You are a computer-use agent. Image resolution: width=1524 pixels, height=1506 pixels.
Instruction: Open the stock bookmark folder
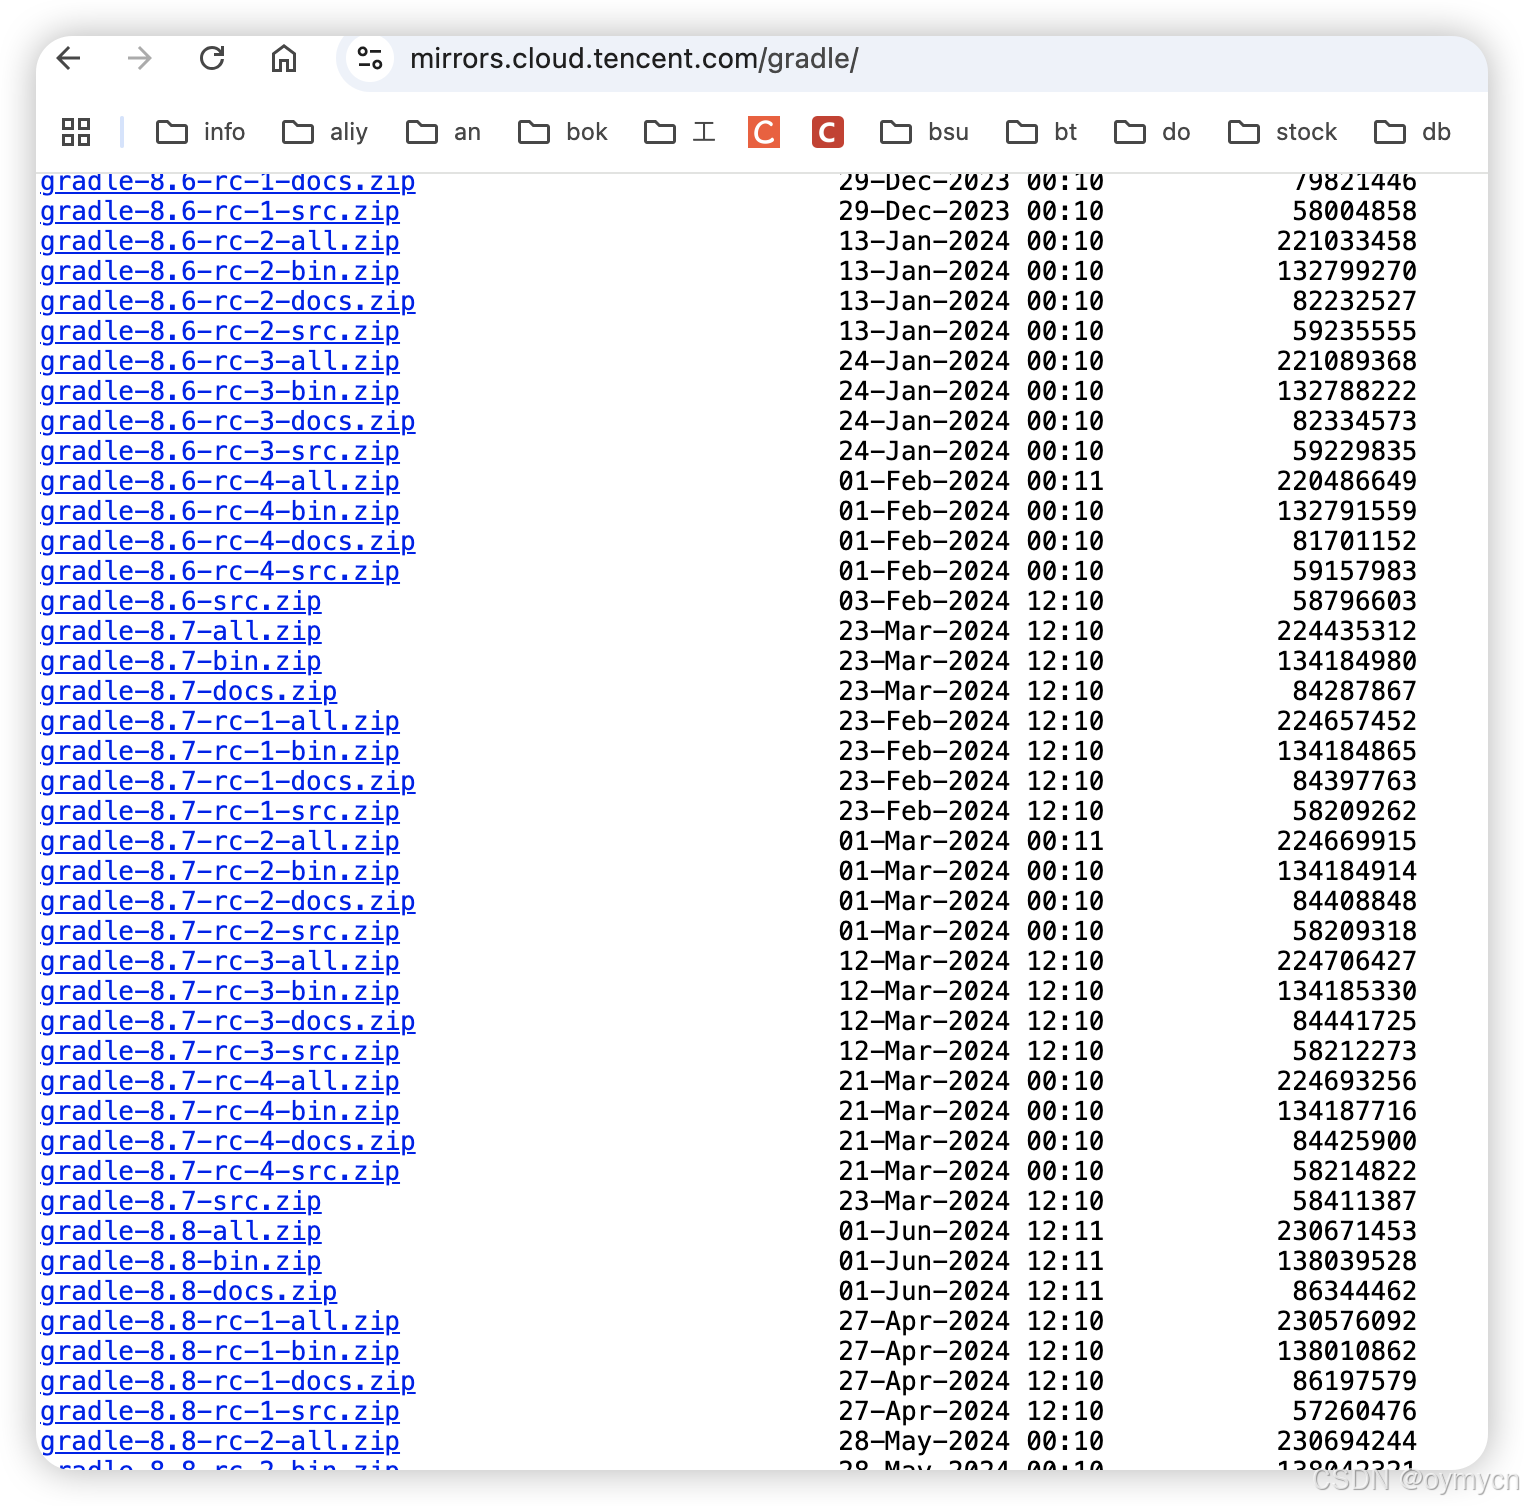pyautogui.click(x=1283, y=132)
